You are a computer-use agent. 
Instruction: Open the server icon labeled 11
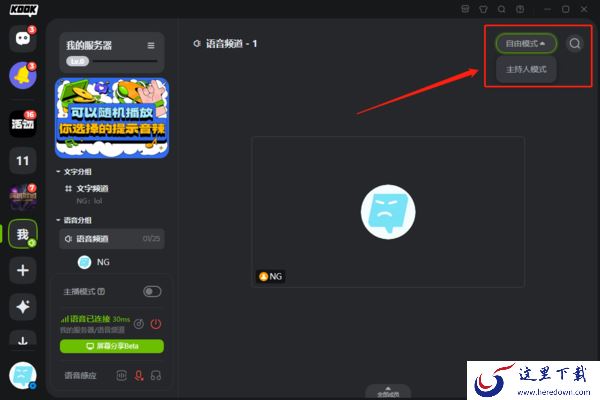23,160
